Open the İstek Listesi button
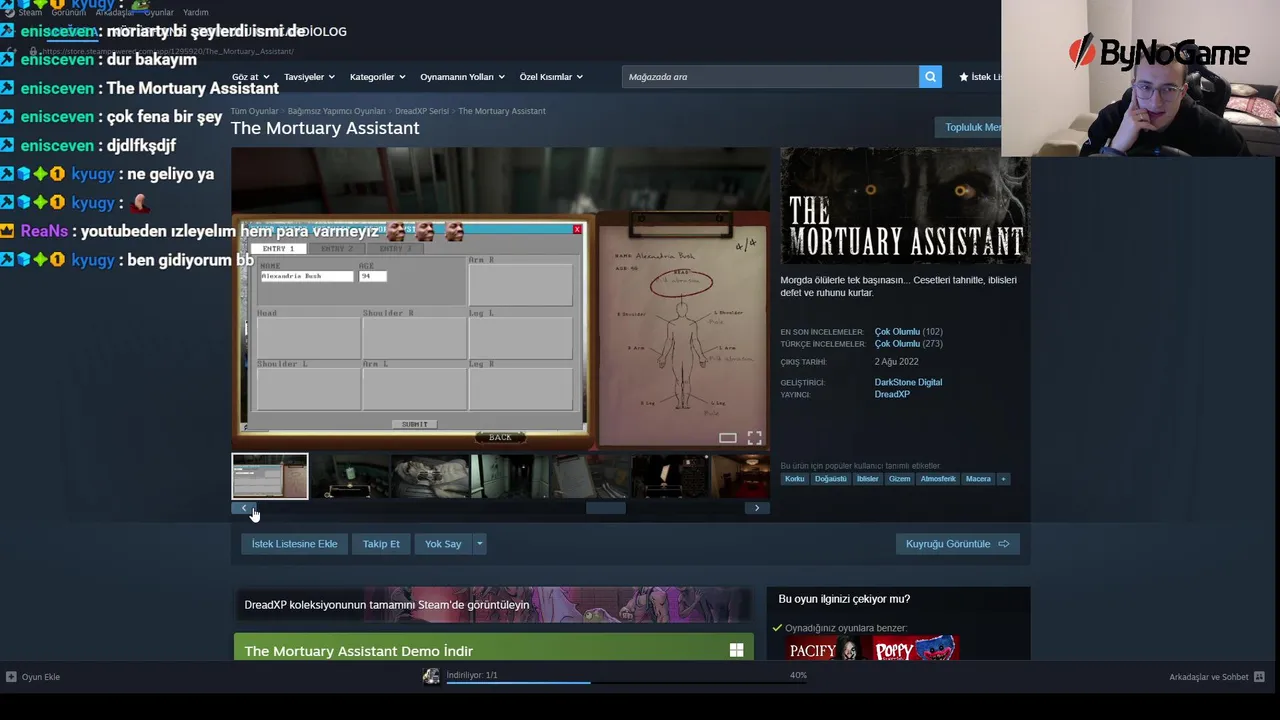The height and width of the screenshot is (720, 1280). pos(979,77)
